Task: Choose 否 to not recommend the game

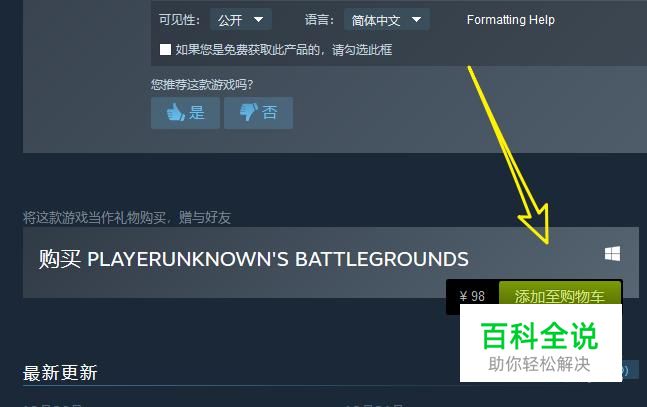Action: [x=258, y=113]
